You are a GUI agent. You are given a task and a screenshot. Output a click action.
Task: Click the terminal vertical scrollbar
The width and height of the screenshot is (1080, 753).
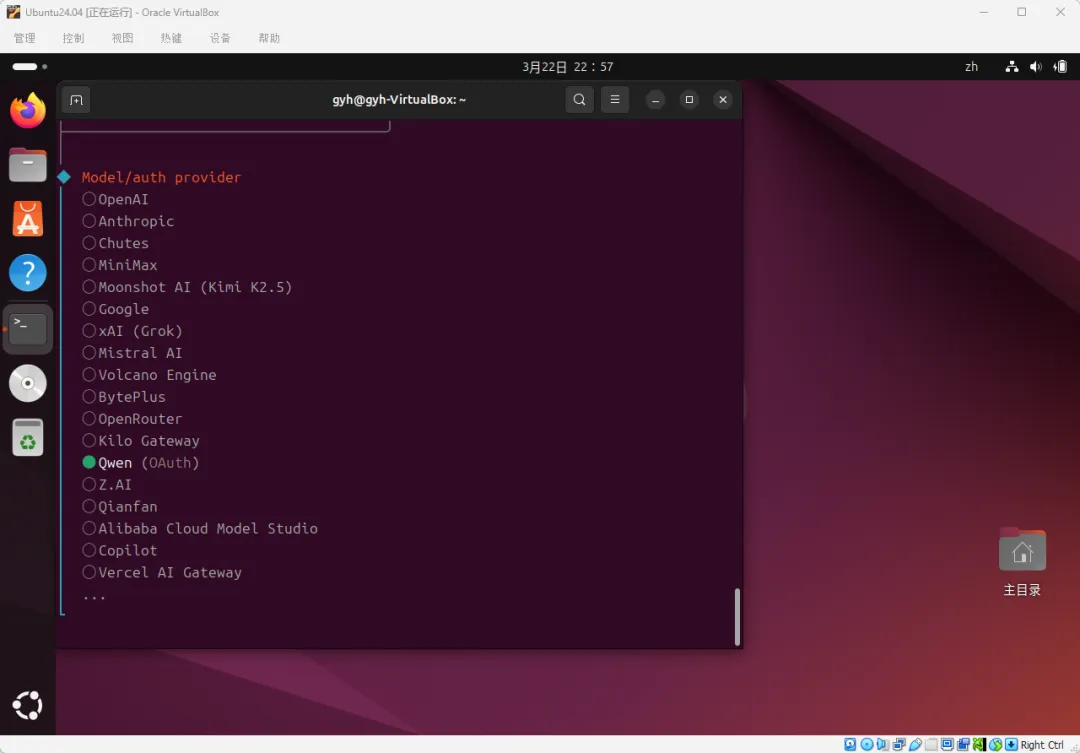tap(737, 617)
